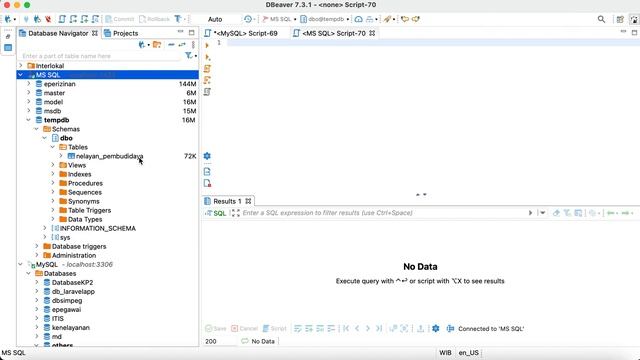Open dbo@tempdb active schema selector
640x360 pixels.
(x=325, y=19)
